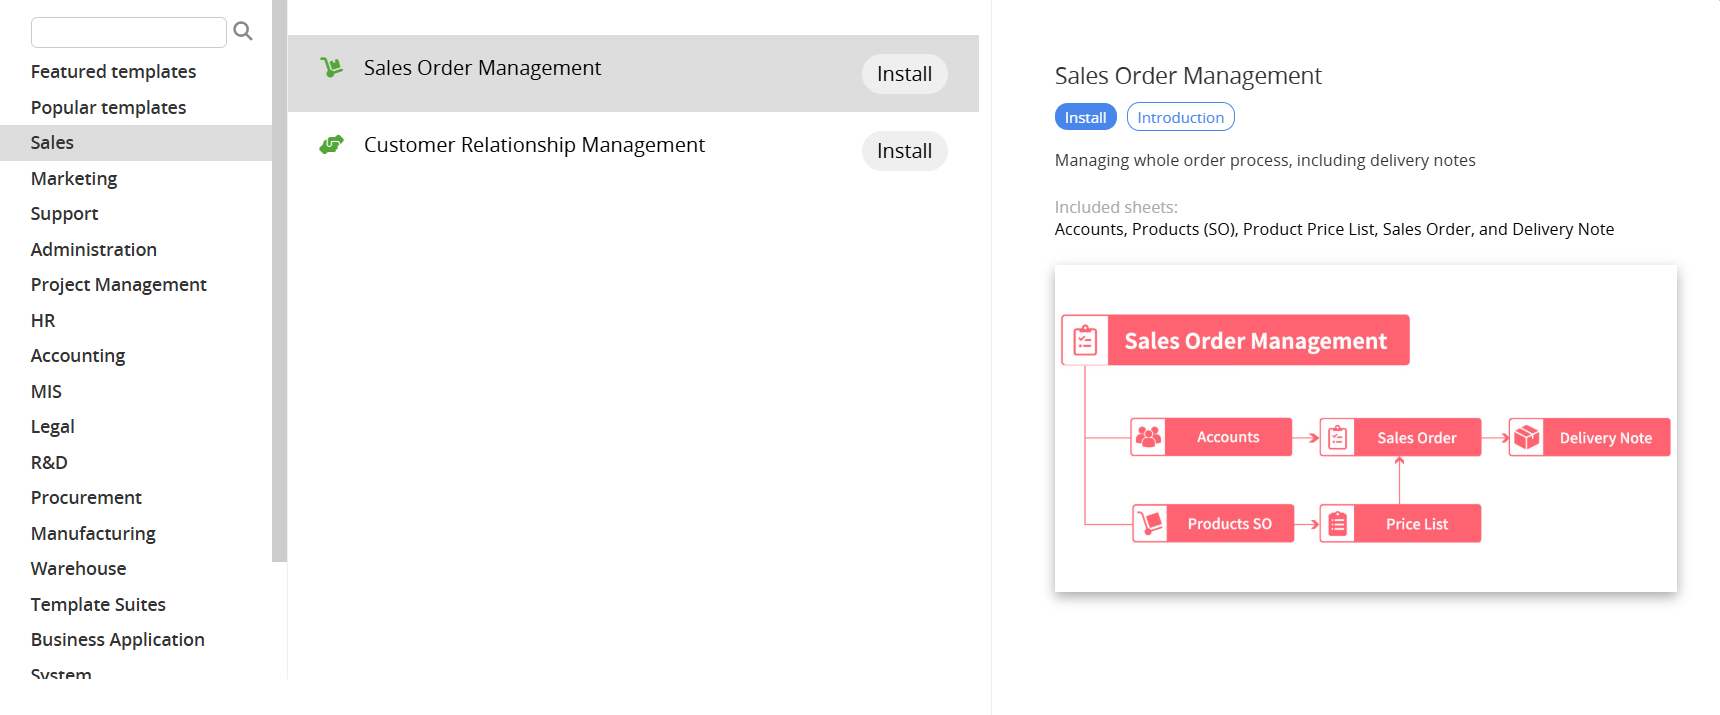Install Sales Order Management from the list
Screen dimensions: 1720x715
click(x=904, y=74)
